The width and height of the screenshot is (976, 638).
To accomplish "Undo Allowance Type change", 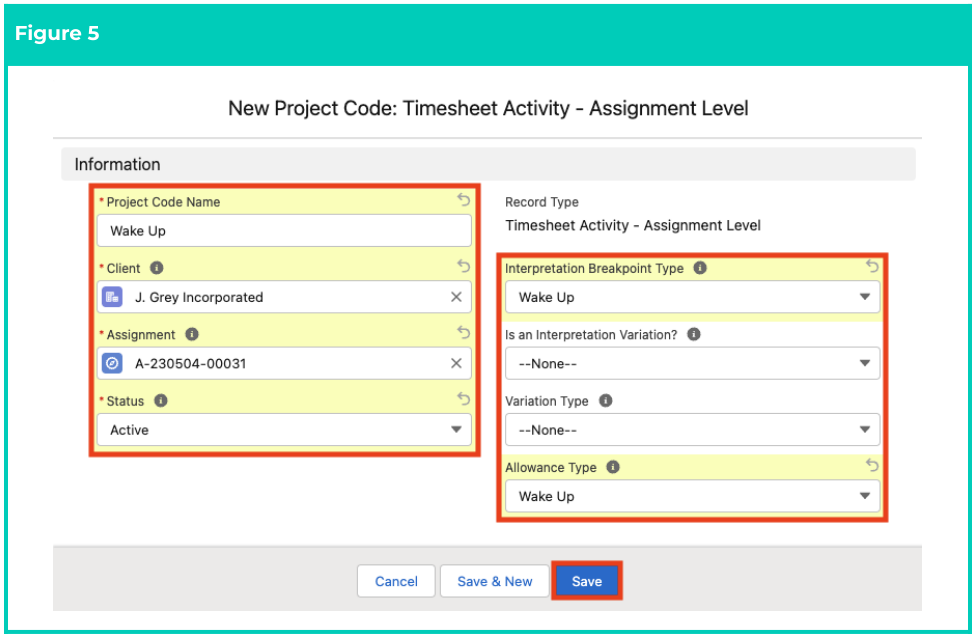I will (872, 465).
